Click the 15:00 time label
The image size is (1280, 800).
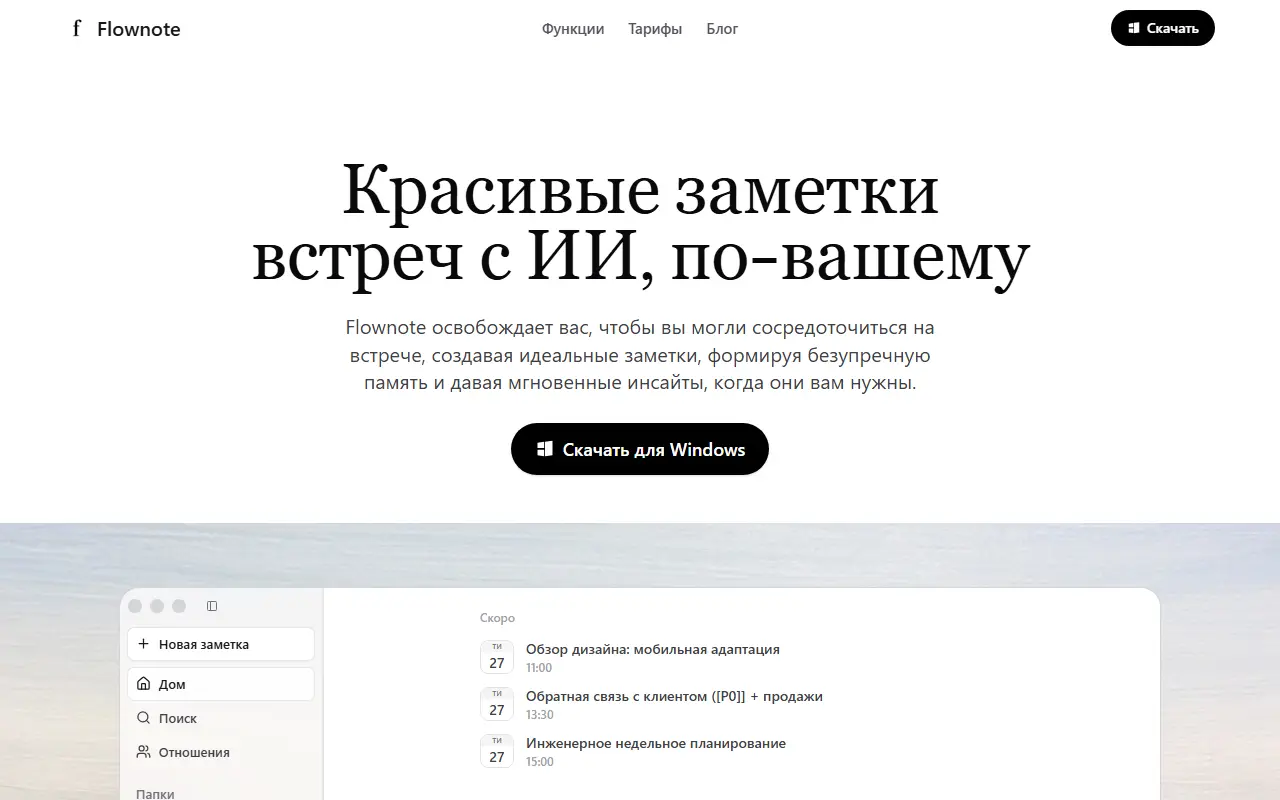540,762
